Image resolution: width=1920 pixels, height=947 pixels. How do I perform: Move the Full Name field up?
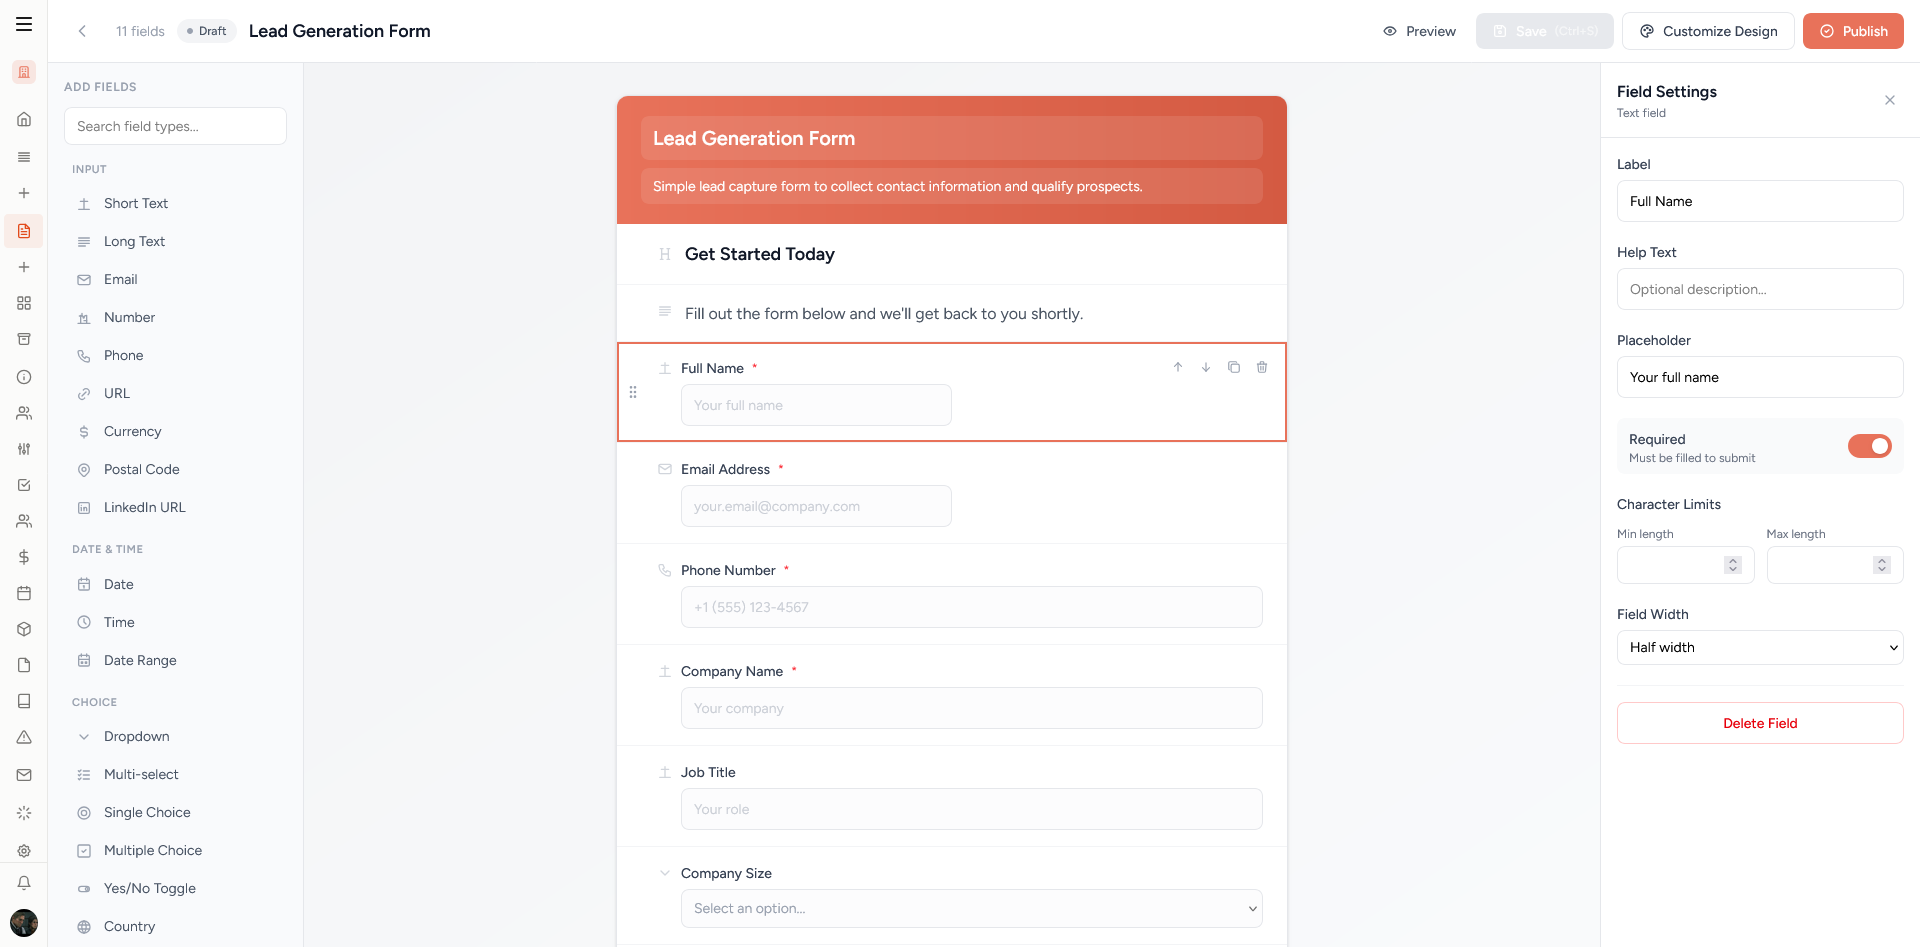click(1177, 367)
